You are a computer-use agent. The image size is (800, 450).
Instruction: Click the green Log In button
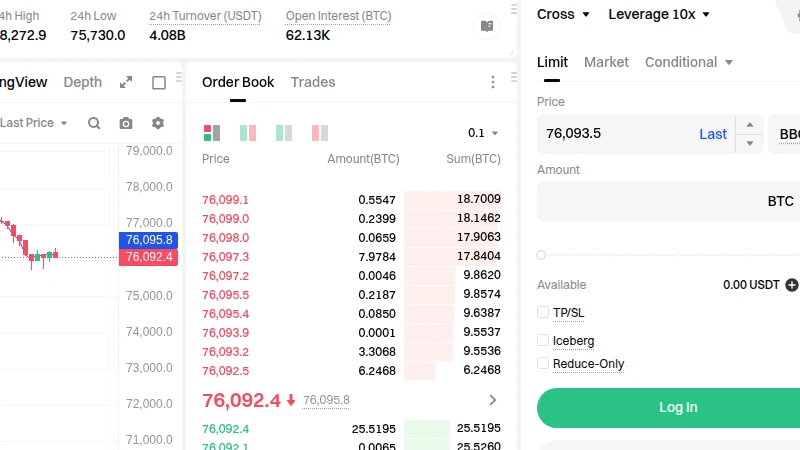[668, 408]
